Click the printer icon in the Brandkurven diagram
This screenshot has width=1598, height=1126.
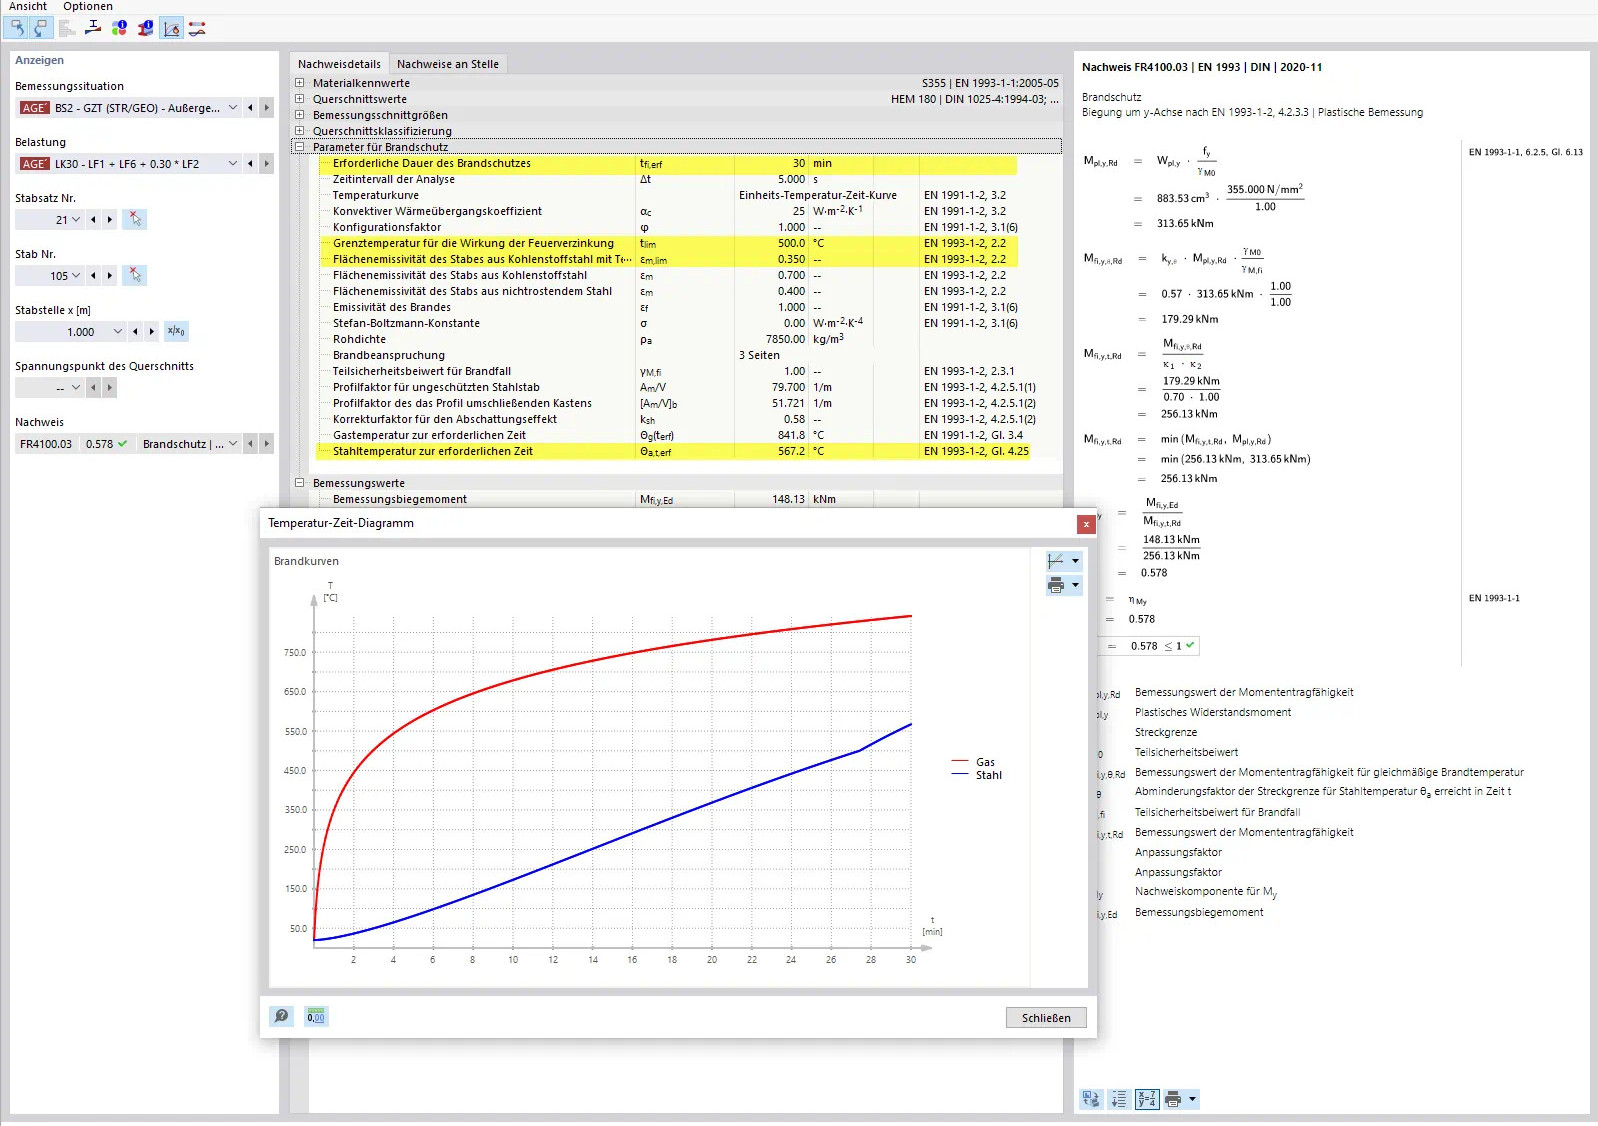(1056, 585)
